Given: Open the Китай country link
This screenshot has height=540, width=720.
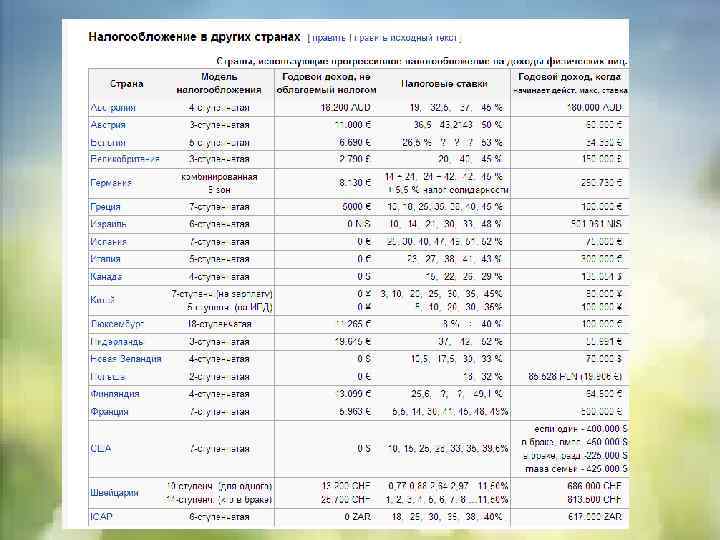Looking at the screenshot, I should tap(102, 300).
